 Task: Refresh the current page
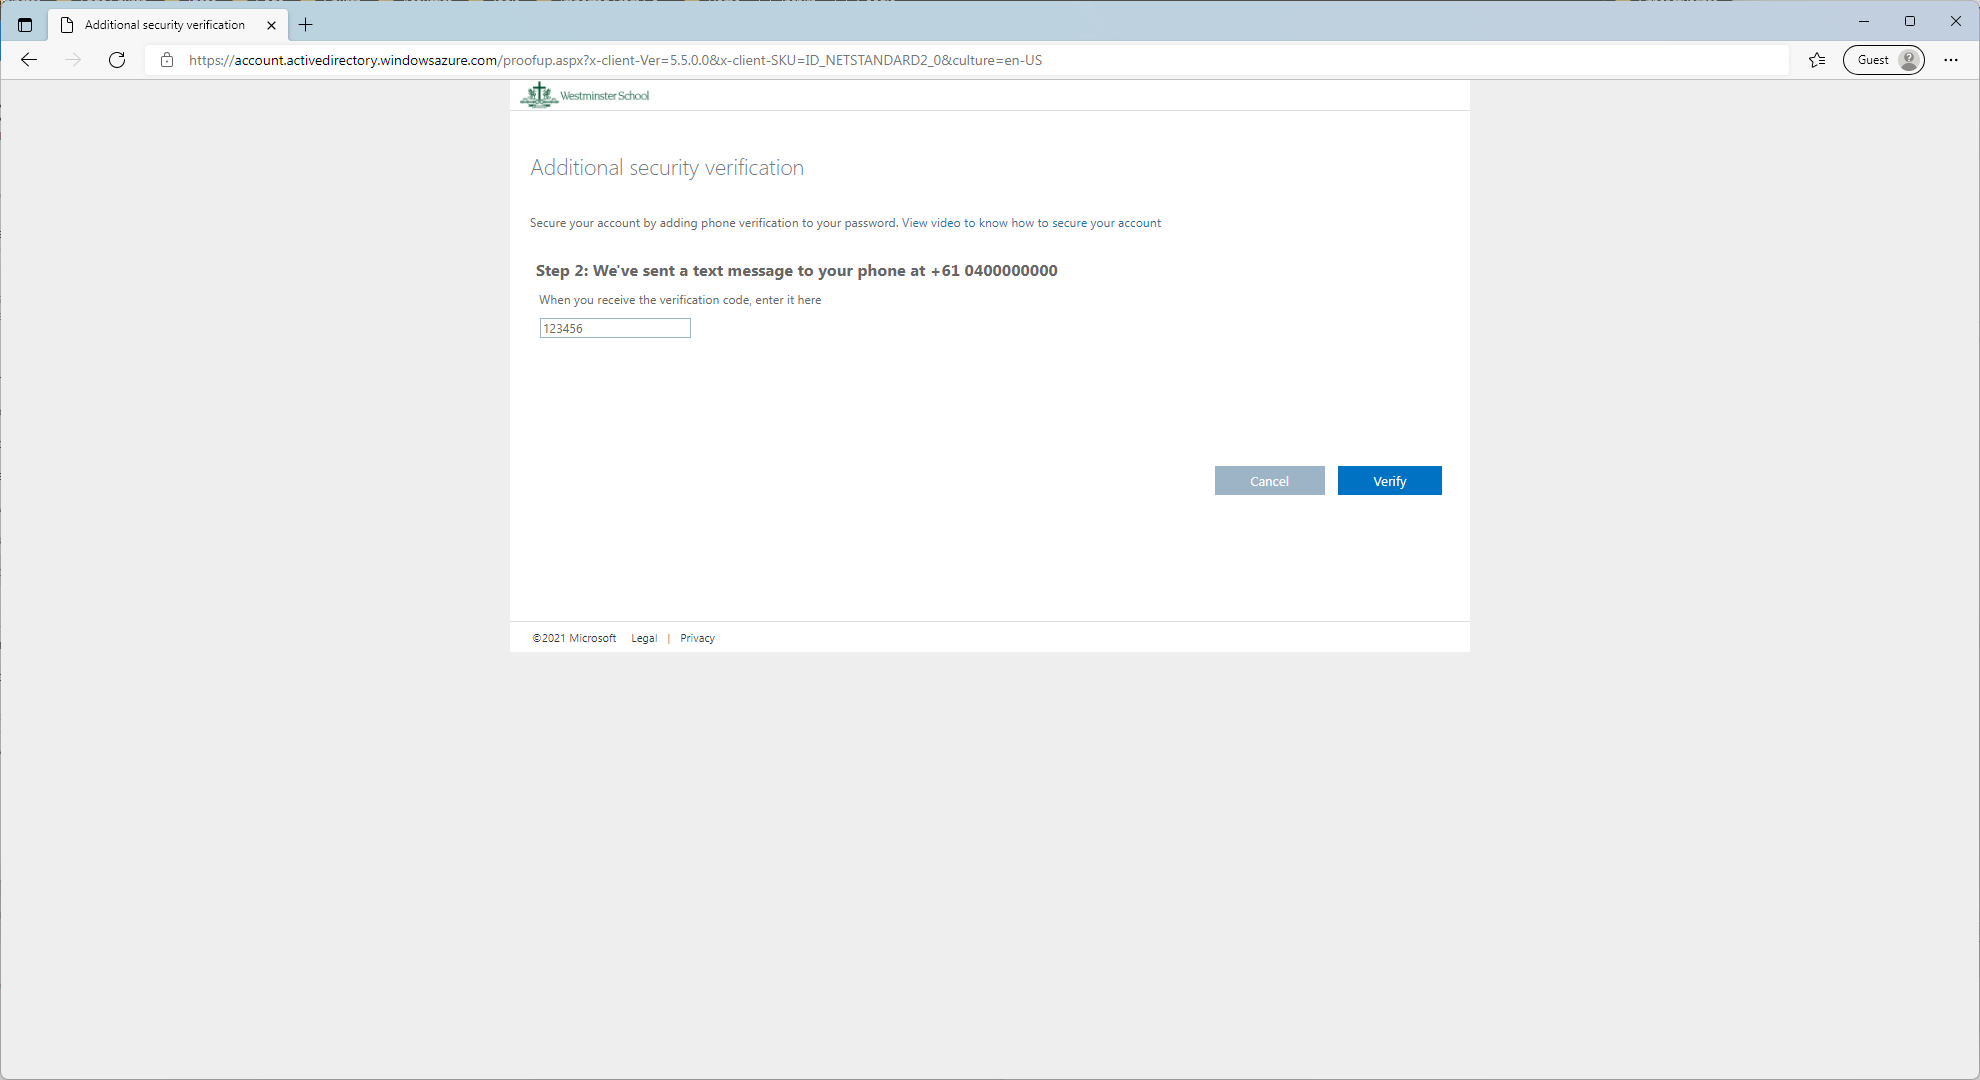[x=117, y=60]
